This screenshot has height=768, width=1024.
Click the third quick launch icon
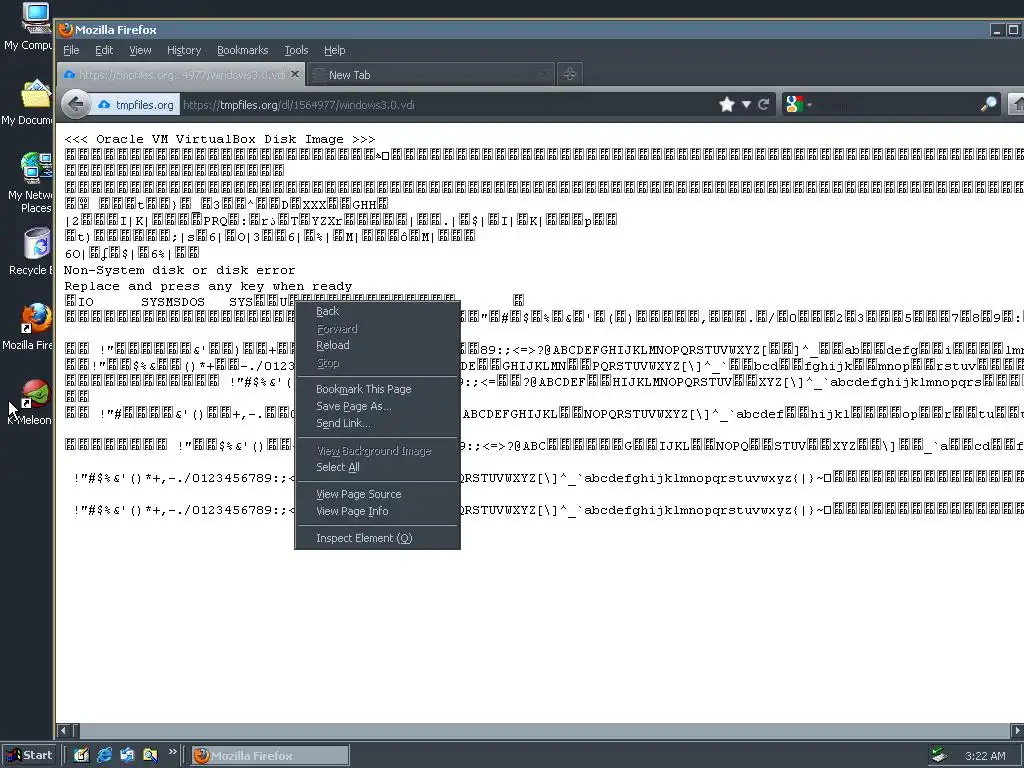[x=127, y=756]
